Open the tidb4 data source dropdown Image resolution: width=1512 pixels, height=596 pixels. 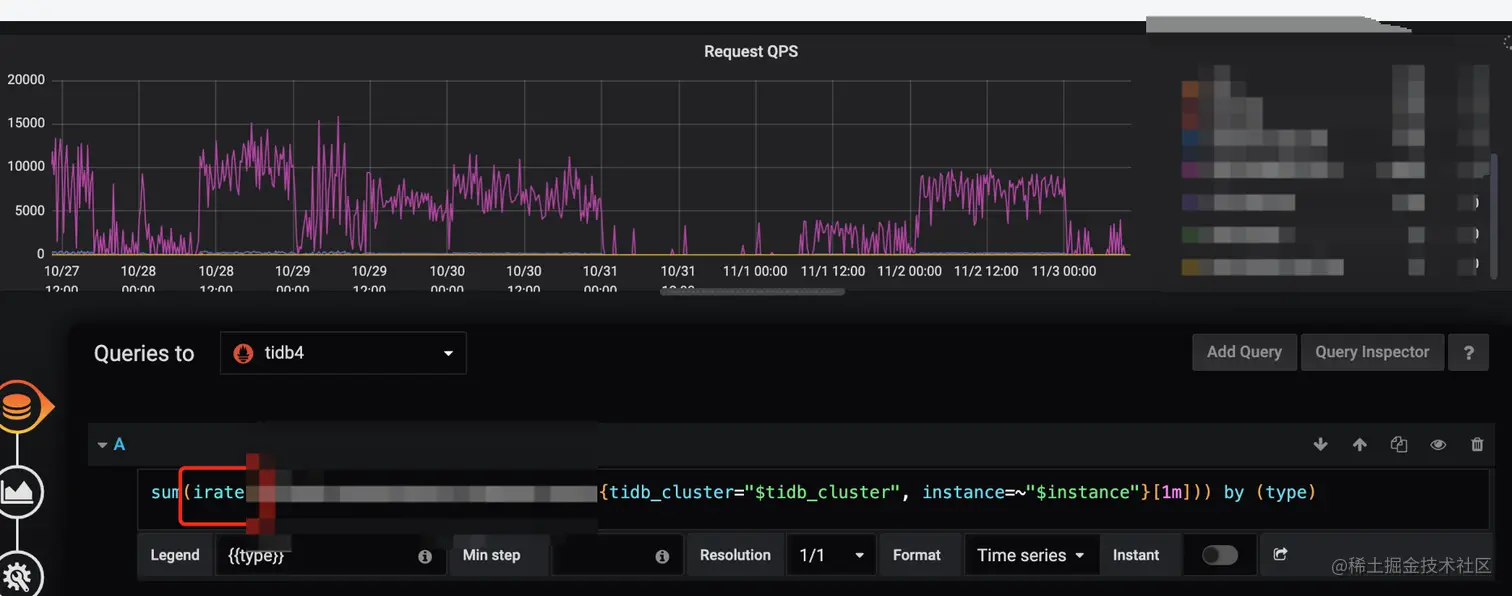pyautogui.click(x=343, y=353)
